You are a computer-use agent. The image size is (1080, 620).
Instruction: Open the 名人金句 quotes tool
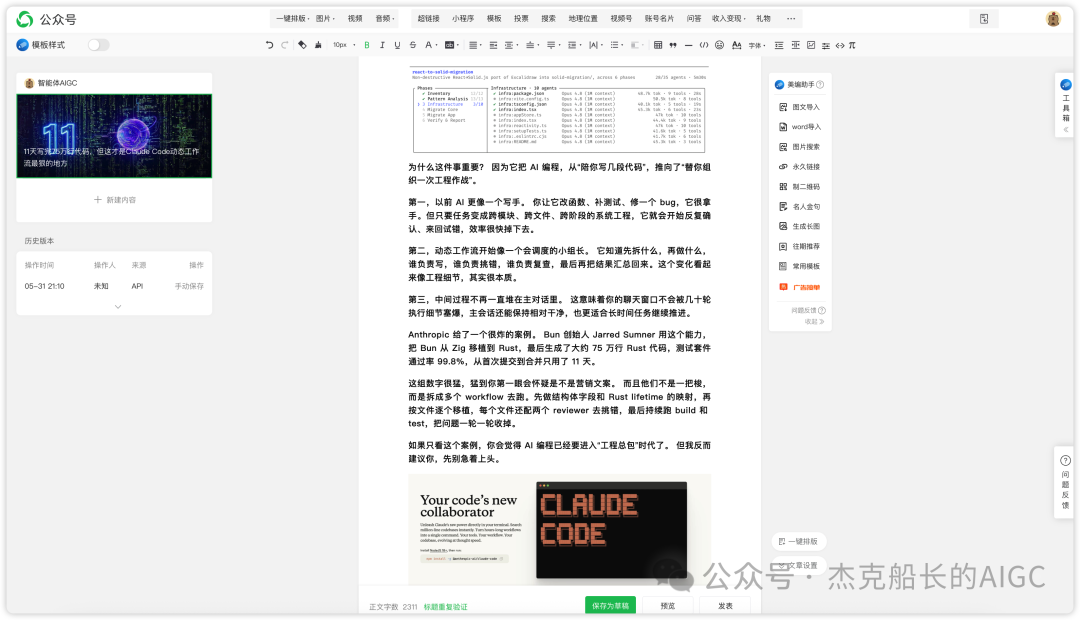click(800, 207)
